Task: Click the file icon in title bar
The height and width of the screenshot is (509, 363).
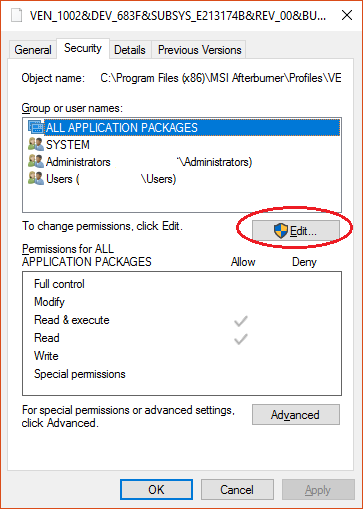Action: [16, 15]
